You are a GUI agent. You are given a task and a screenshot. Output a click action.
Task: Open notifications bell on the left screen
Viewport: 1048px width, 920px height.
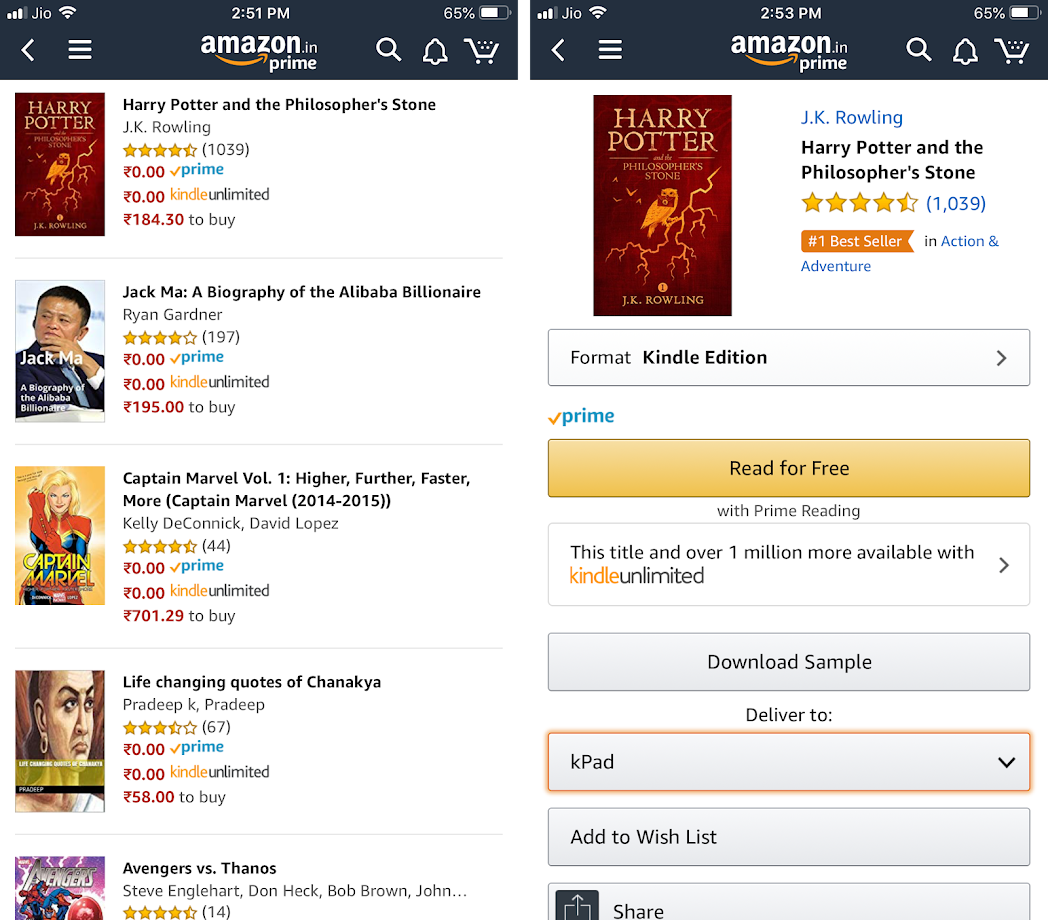tap(435, 51)
